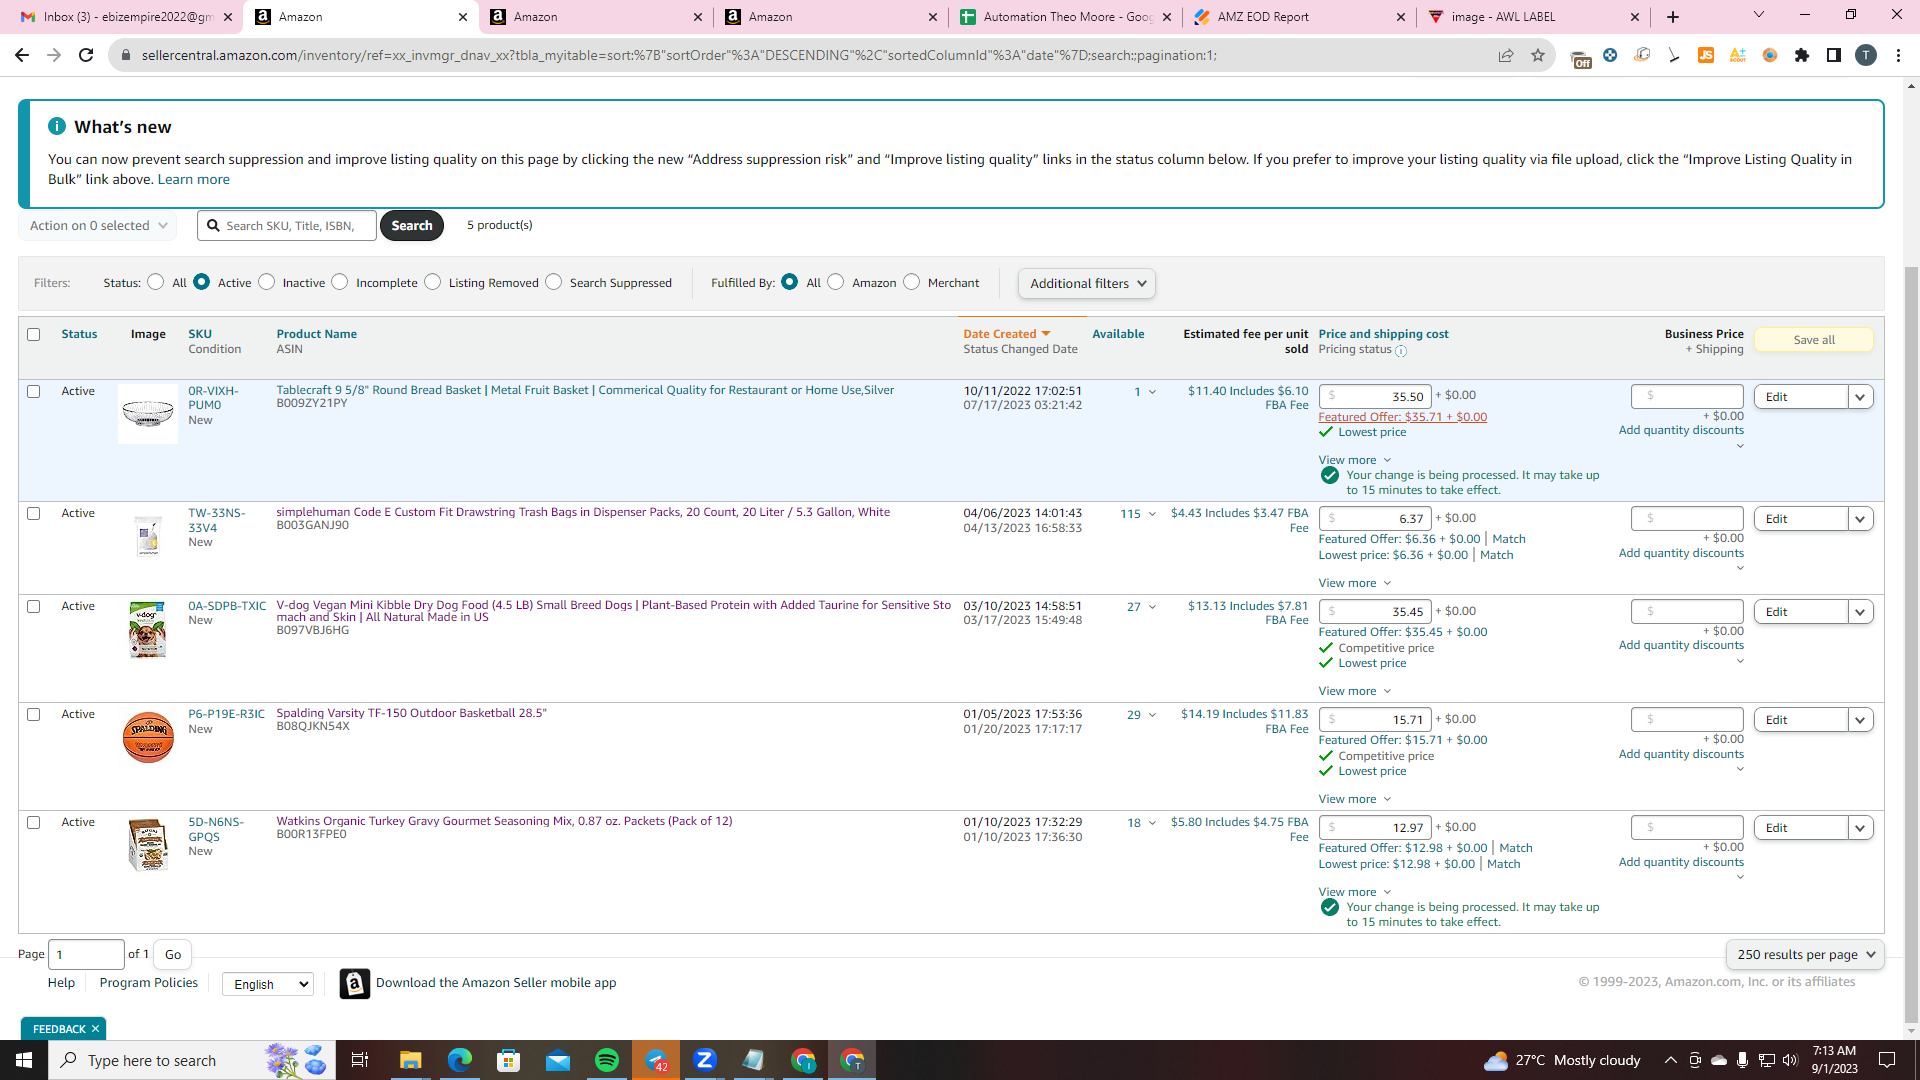Screen dimensions: 1920x1080
Task: Choose Fulfilled By Amazon radio button
Action: (x=836, y=282)
